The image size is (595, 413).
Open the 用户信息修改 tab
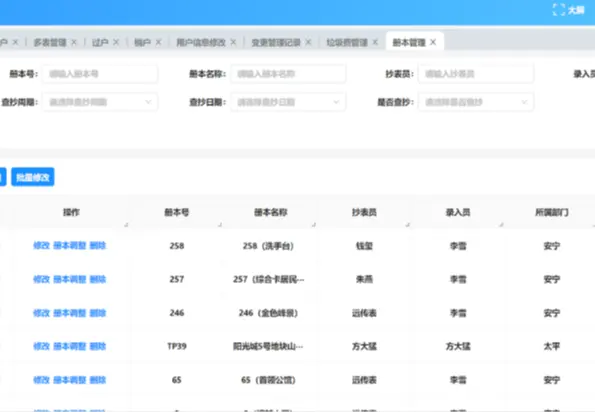201,42
